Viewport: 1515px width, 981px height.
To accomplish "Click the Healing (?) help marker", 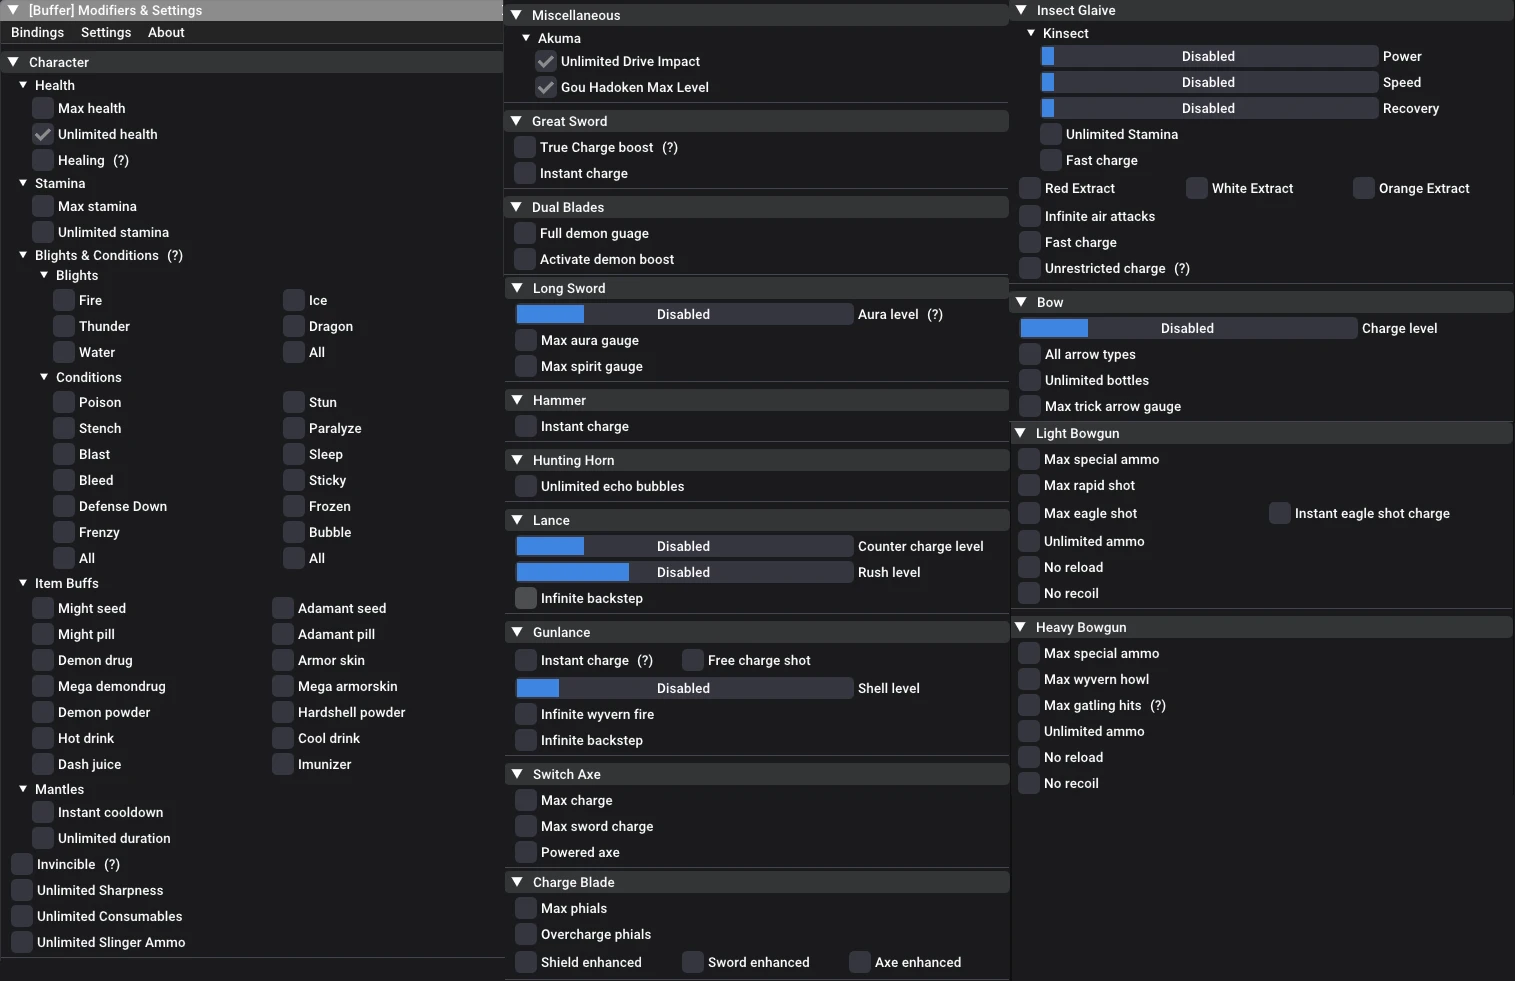I will (121, 160).
